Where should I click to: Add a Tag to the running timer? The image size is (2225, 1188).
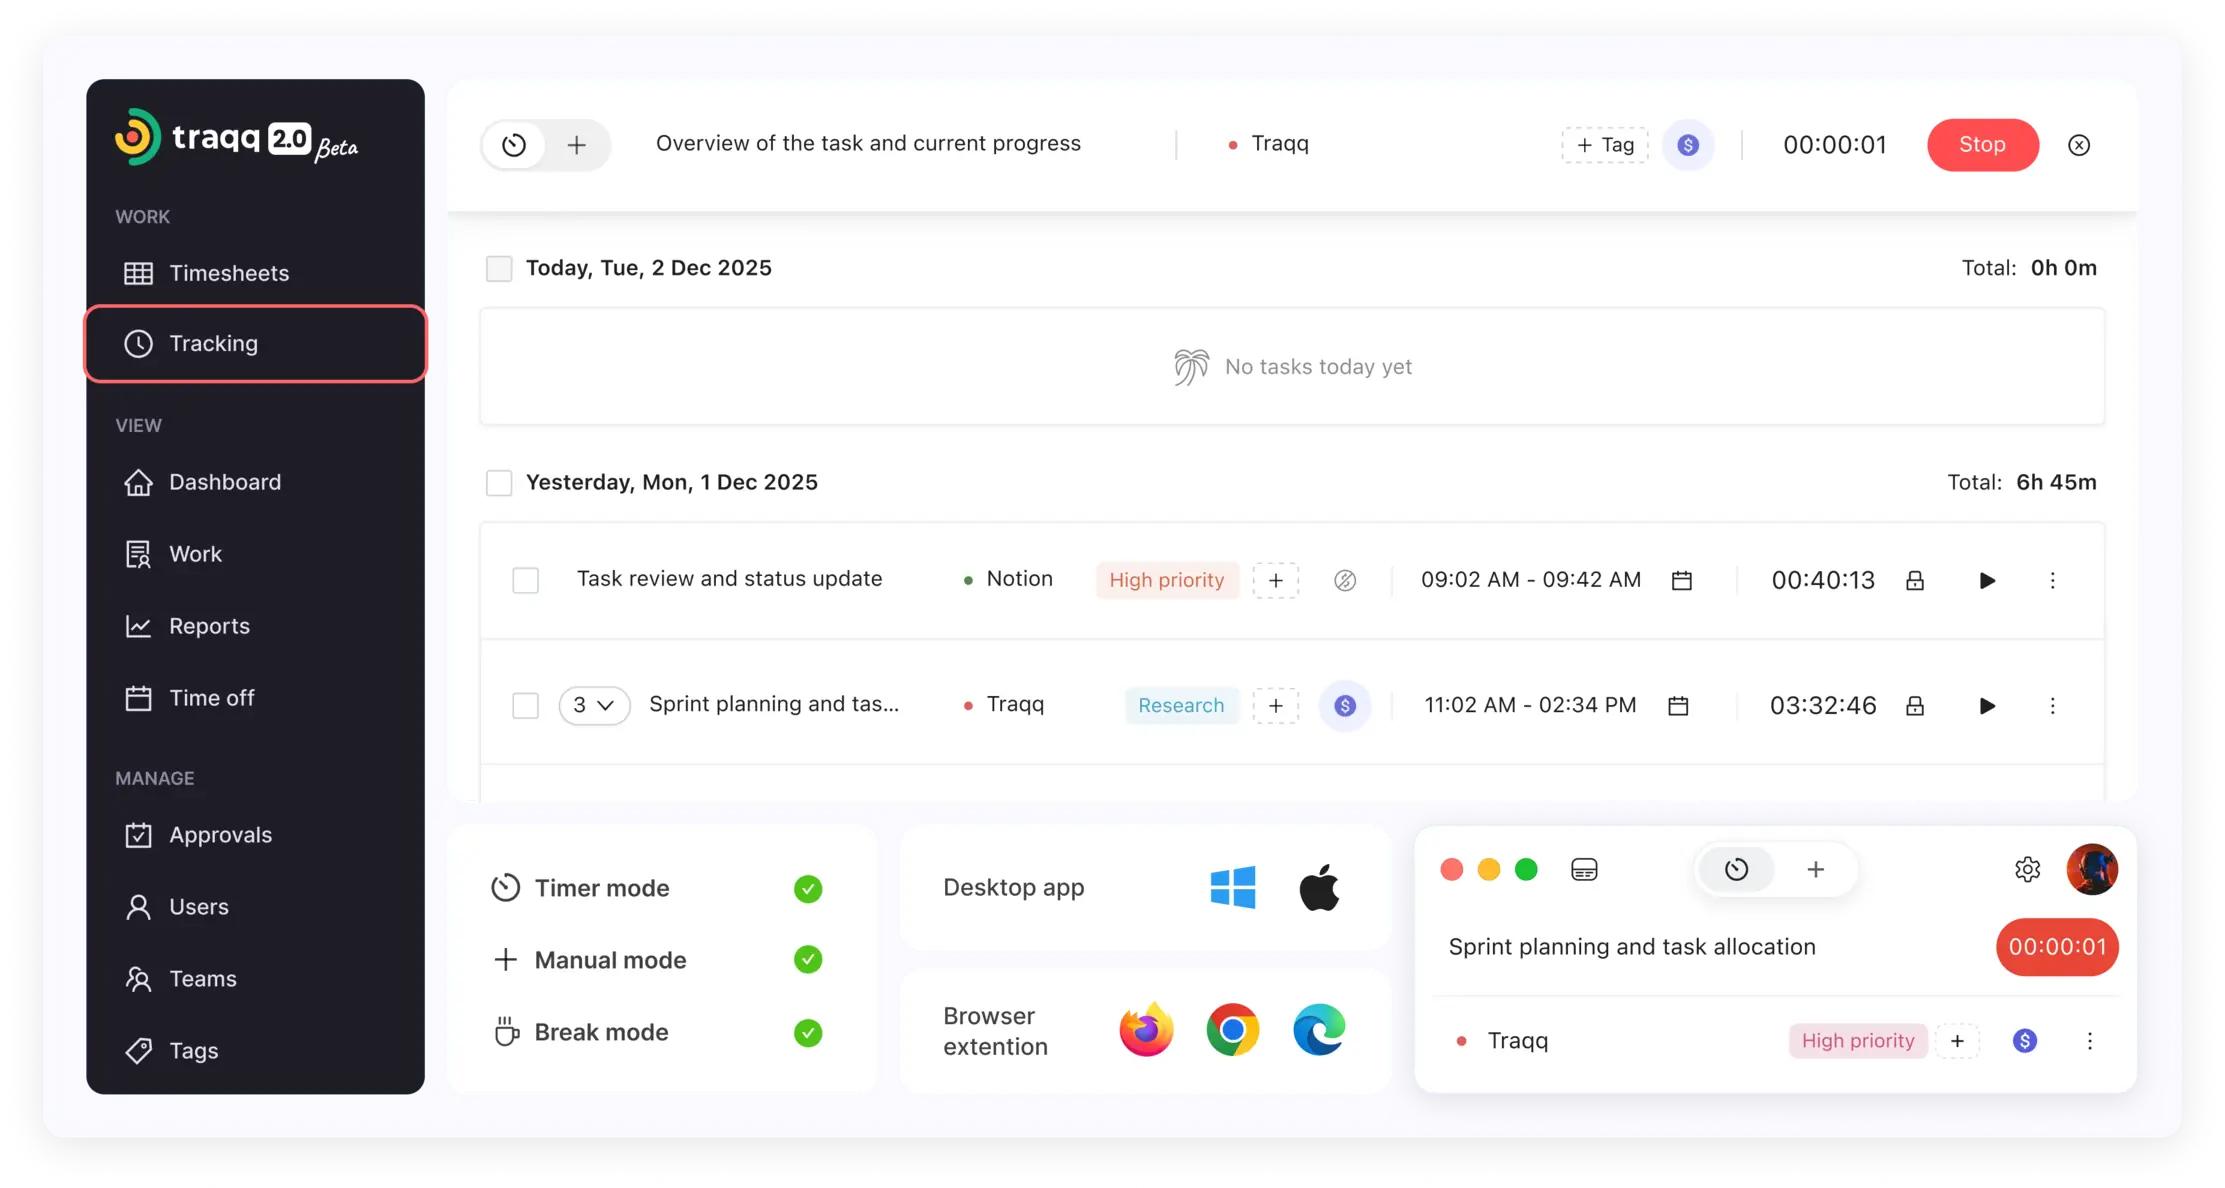click(1604, 145)
